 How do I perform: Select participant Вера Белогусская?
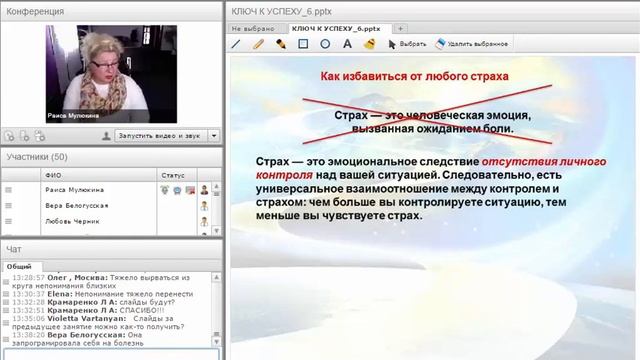[77, 206]
